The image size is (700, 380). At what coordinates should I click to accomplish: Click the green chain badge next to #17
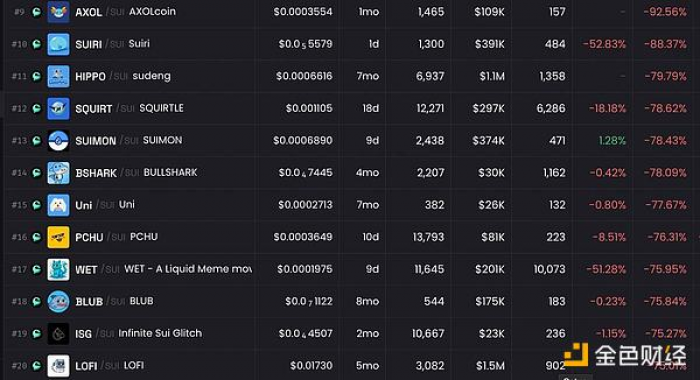(x=37, y=269)
